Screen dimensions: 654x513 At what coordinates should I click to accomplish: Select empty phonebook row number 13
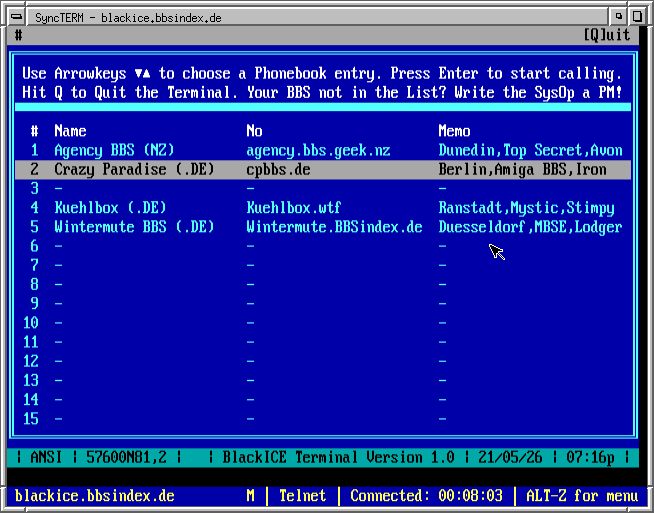click(x=323, y=380)
